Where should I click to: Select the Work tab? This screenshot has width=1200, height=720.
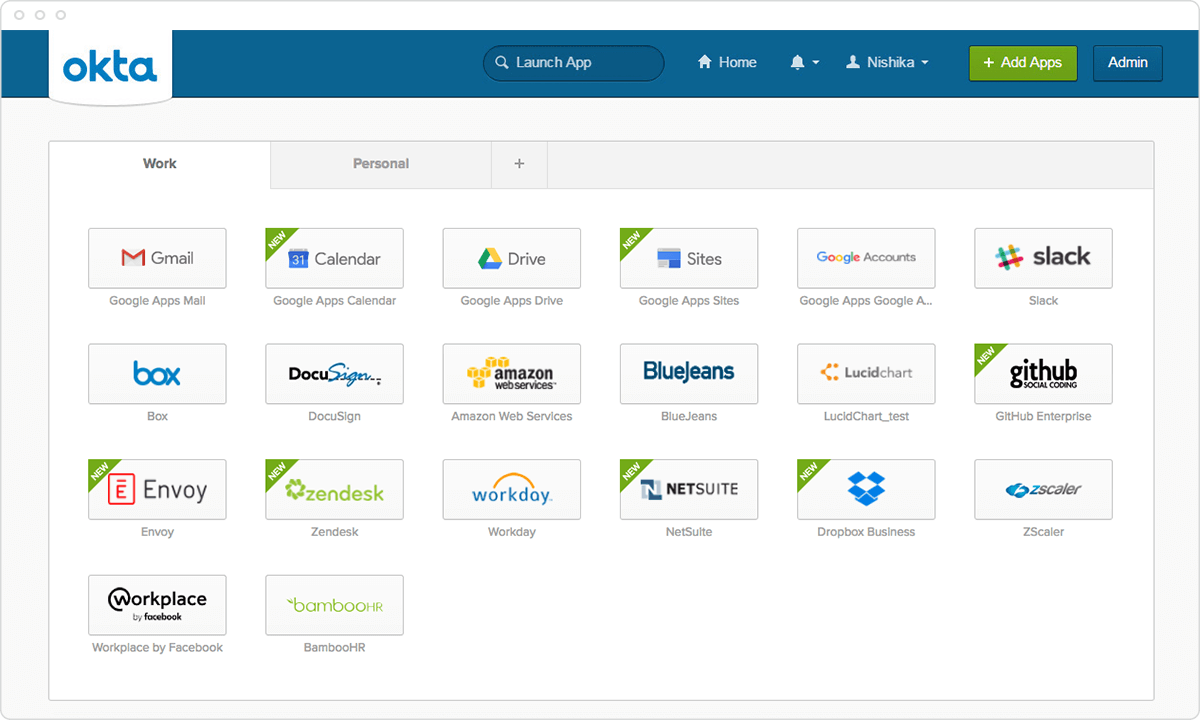pos(160,164)
